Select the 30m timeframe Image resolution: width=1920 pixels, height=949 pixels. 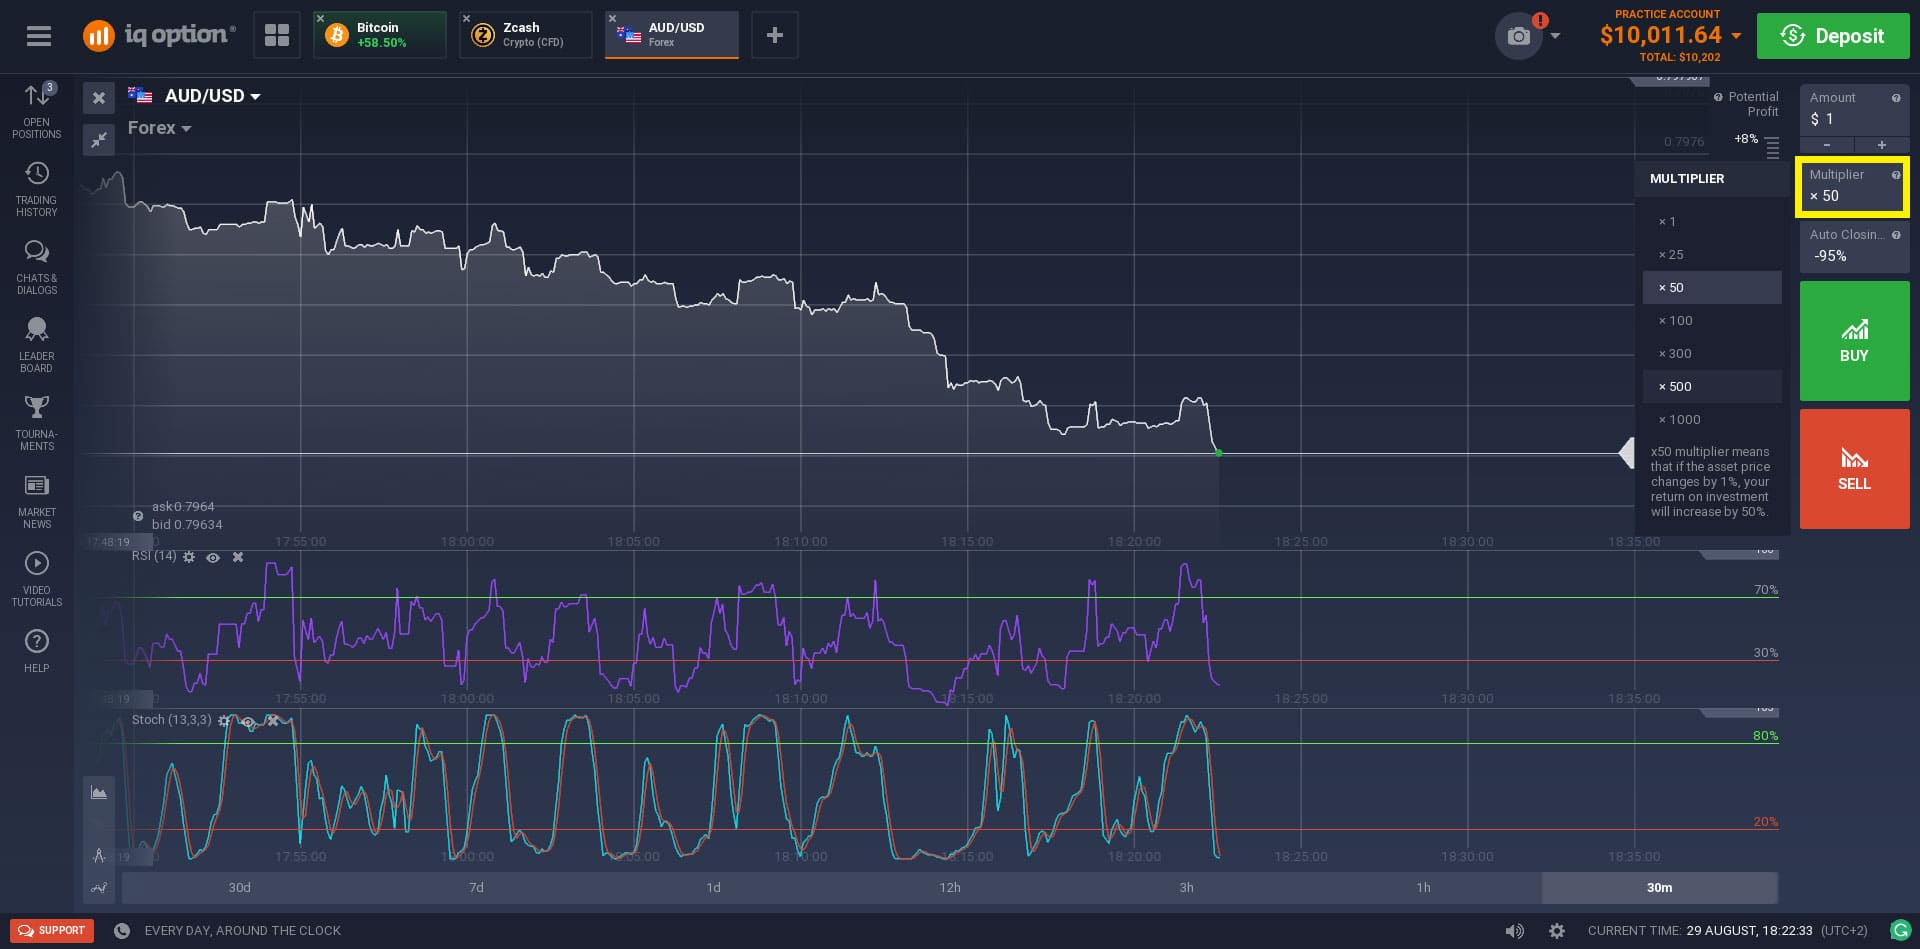(x=1660, y=887)
